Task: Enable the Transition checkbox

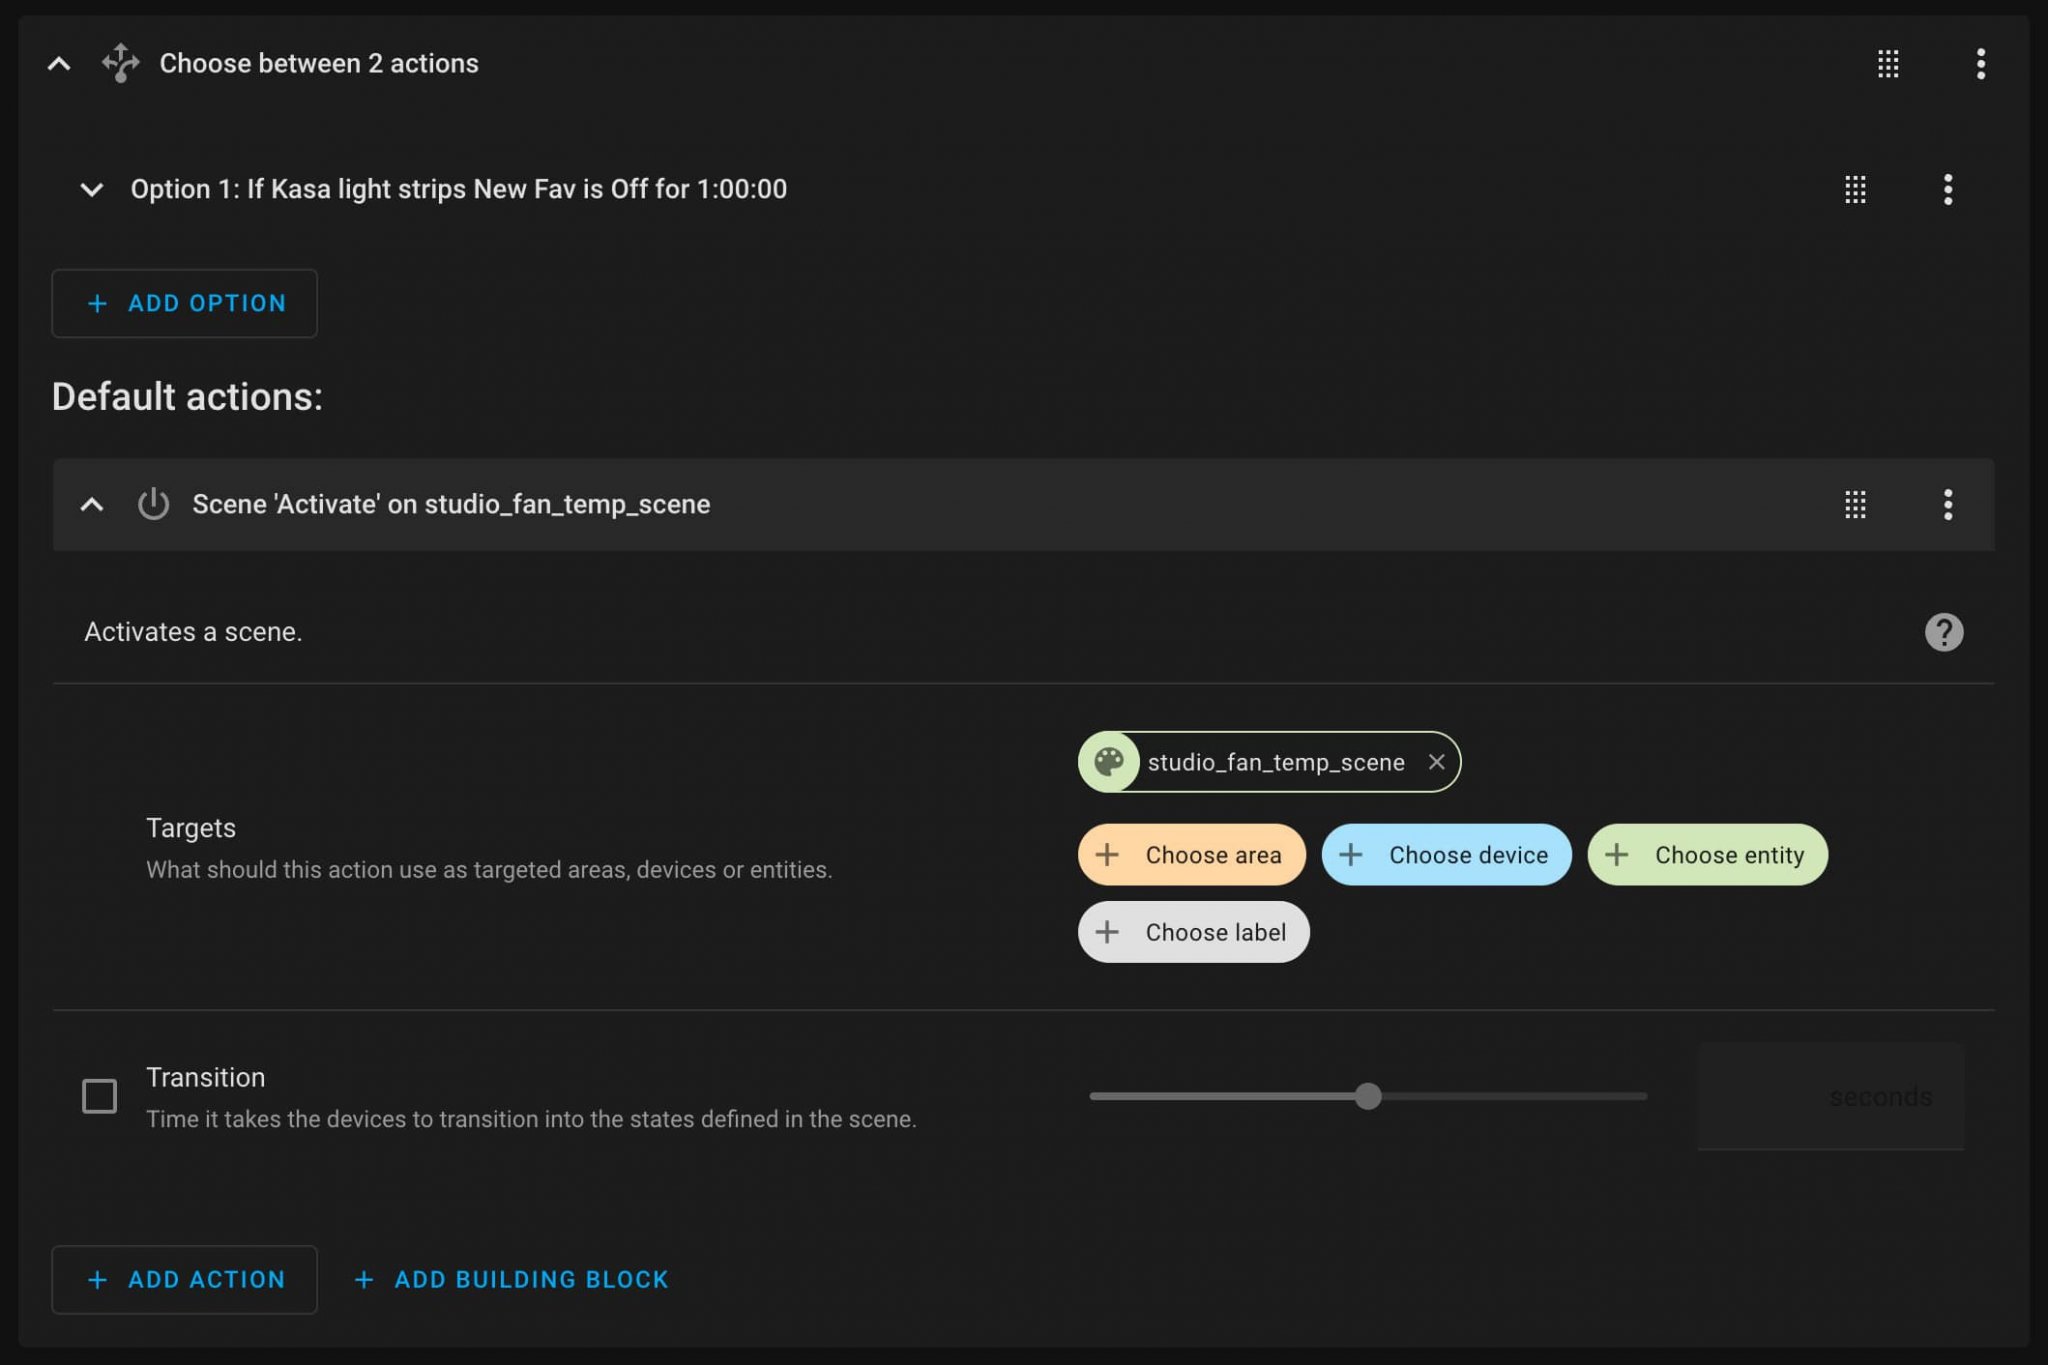Action: click(x=99, y=1097)
